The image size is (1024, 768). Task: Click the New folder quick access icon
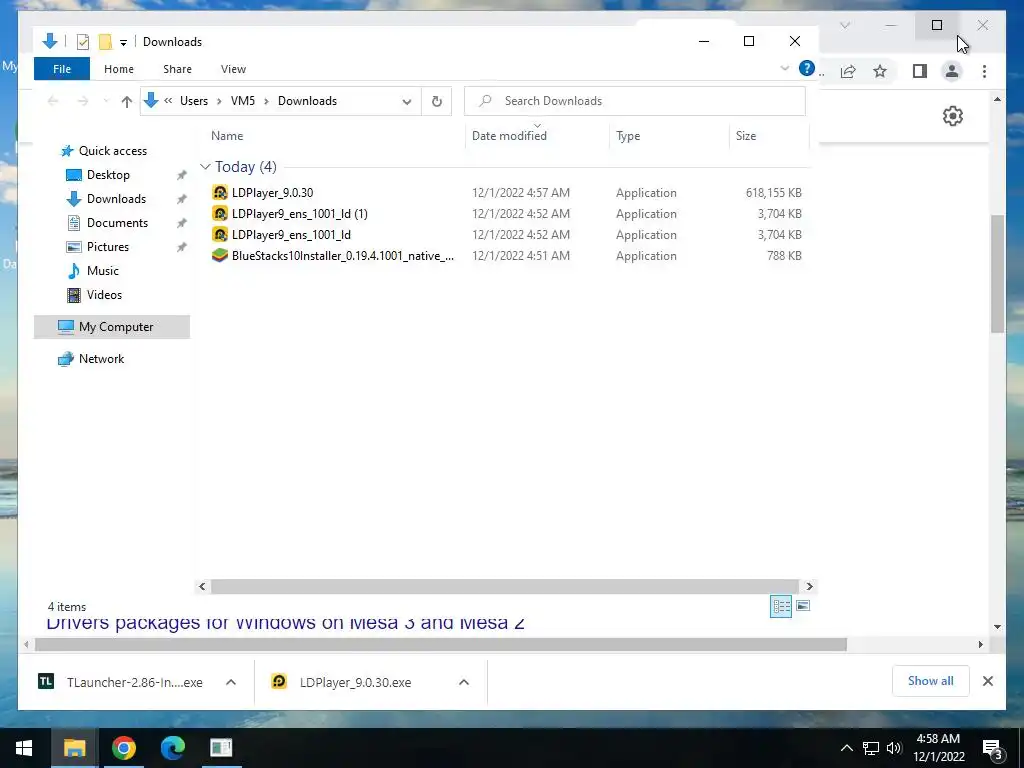click(x=105, y=42)
